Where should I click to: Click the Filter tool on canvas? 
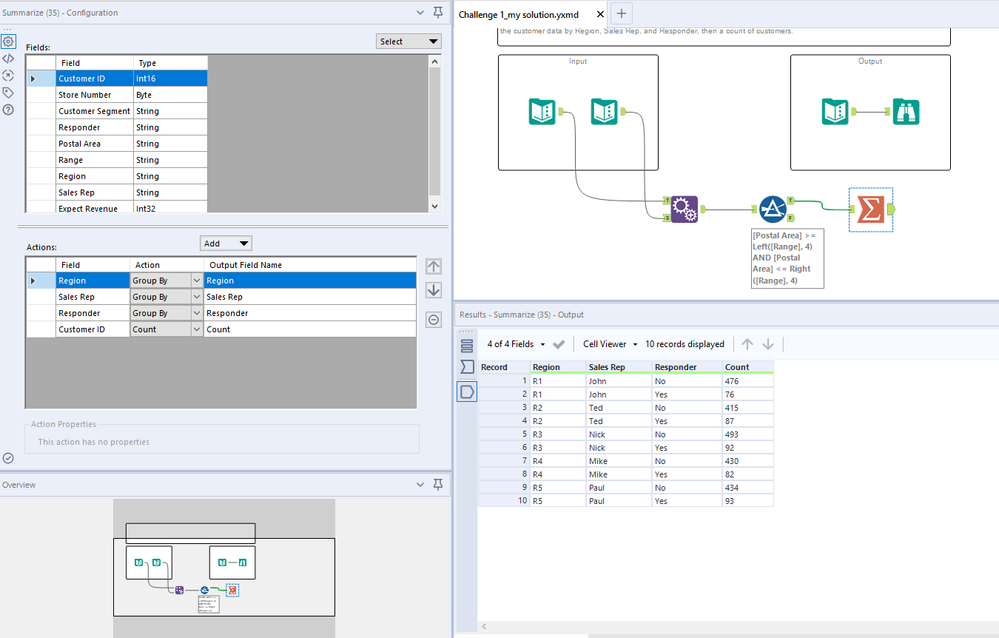click(x=771, y=209)
